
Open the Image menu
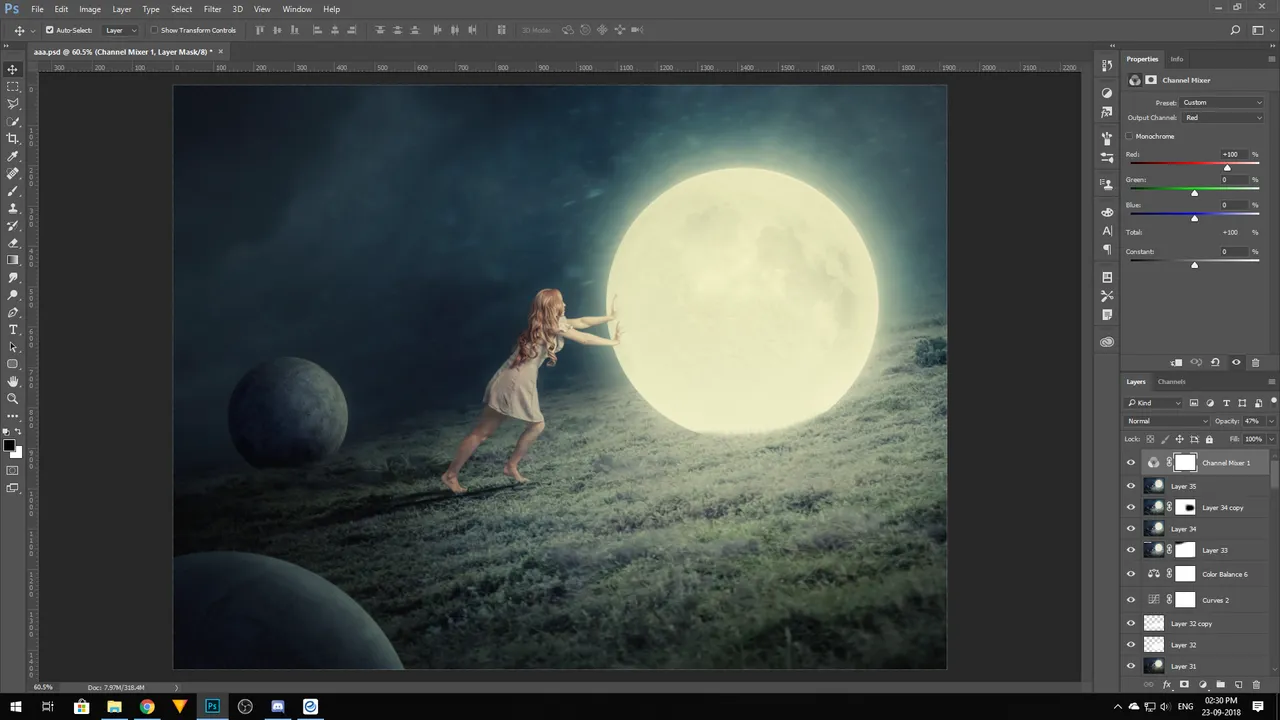pyautogui.click(x=90, y=9)
